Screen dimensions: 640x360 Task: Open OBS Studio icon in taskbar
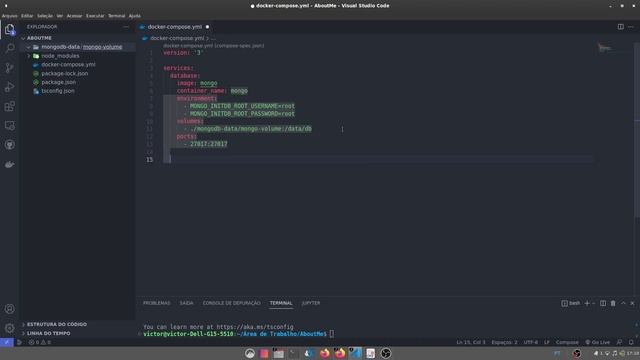pyautogui.click(x=385, y=353)
